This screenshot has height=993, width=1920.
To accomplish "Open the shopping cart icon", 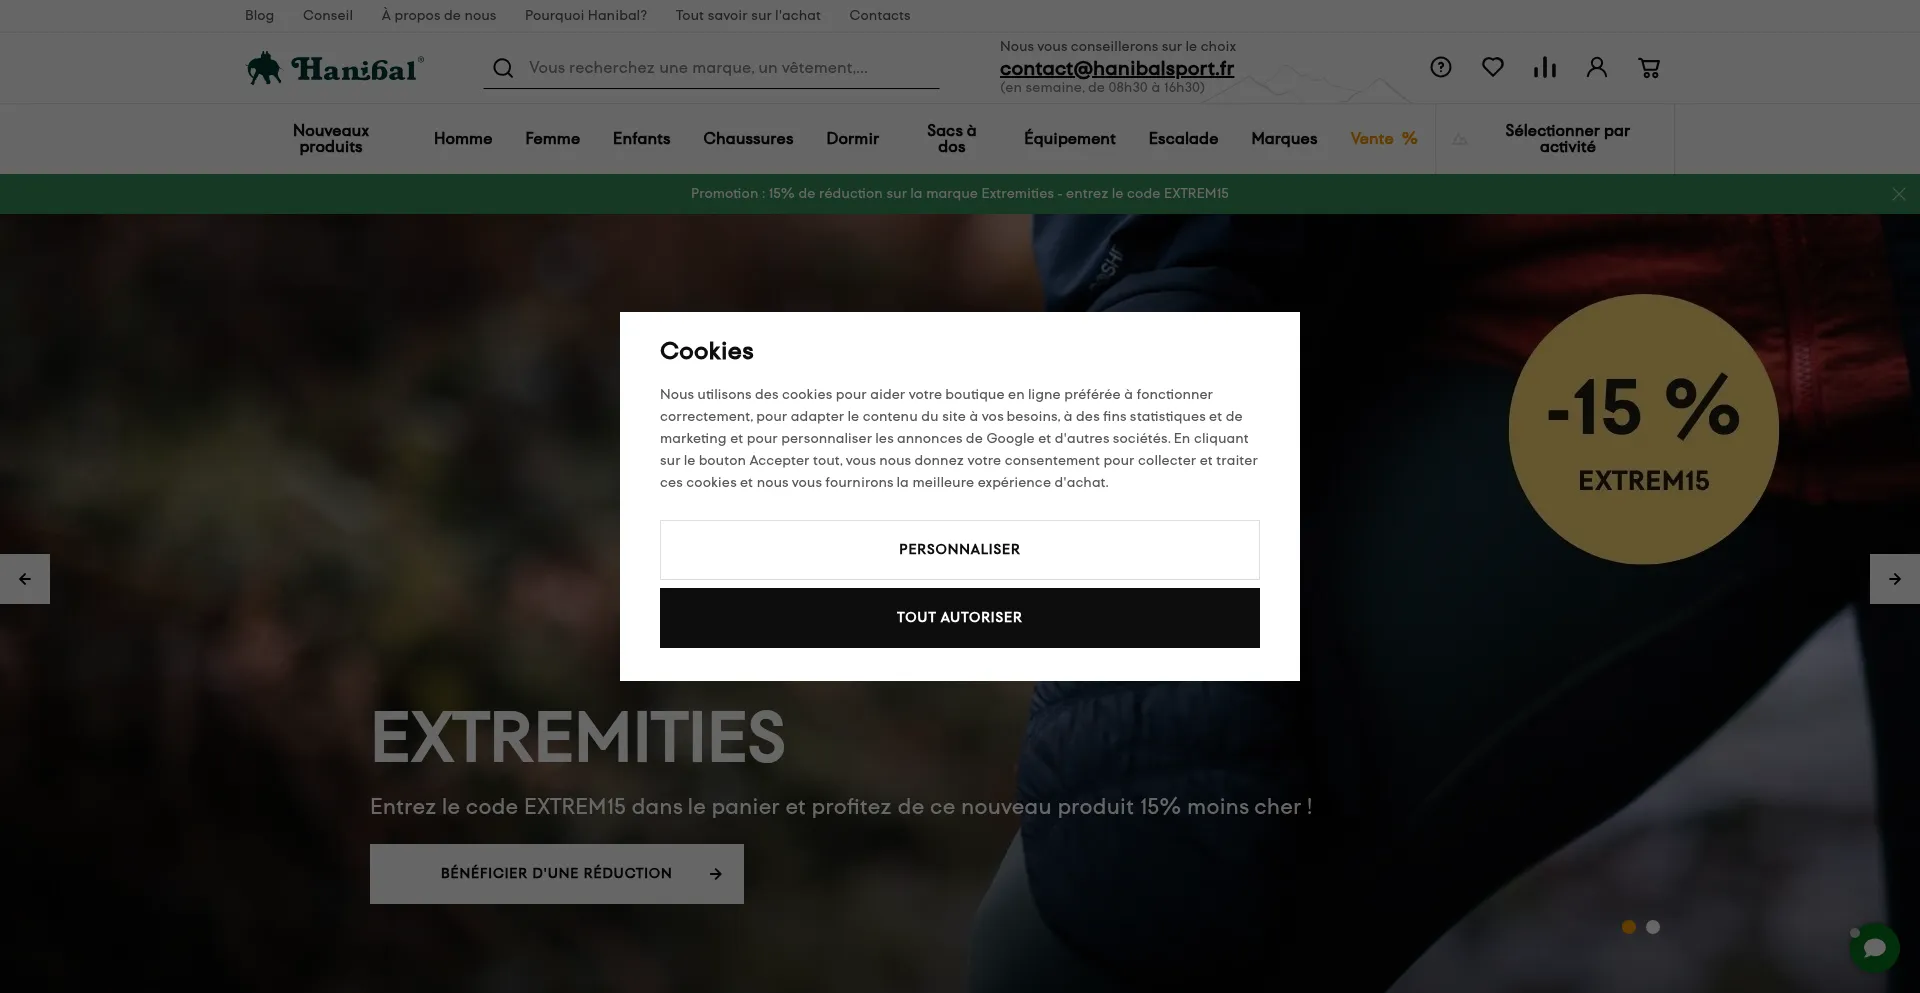I will [1649, 67].
